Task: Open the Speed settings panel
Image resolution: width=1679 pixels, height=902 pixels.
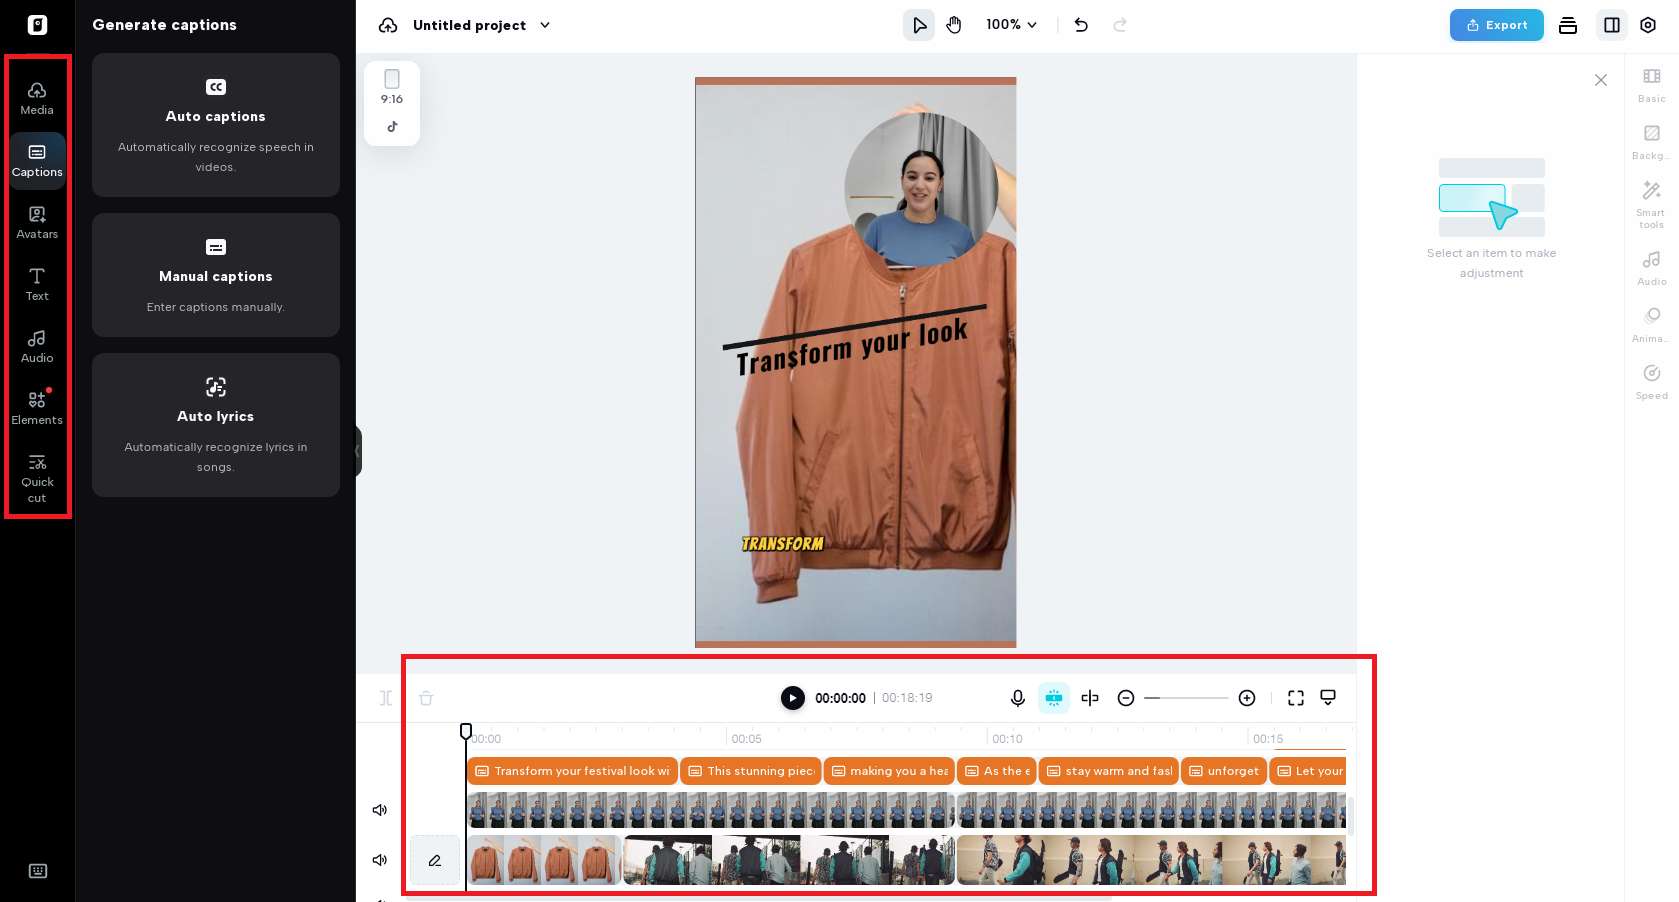Action: click(x=1650, y=379)
